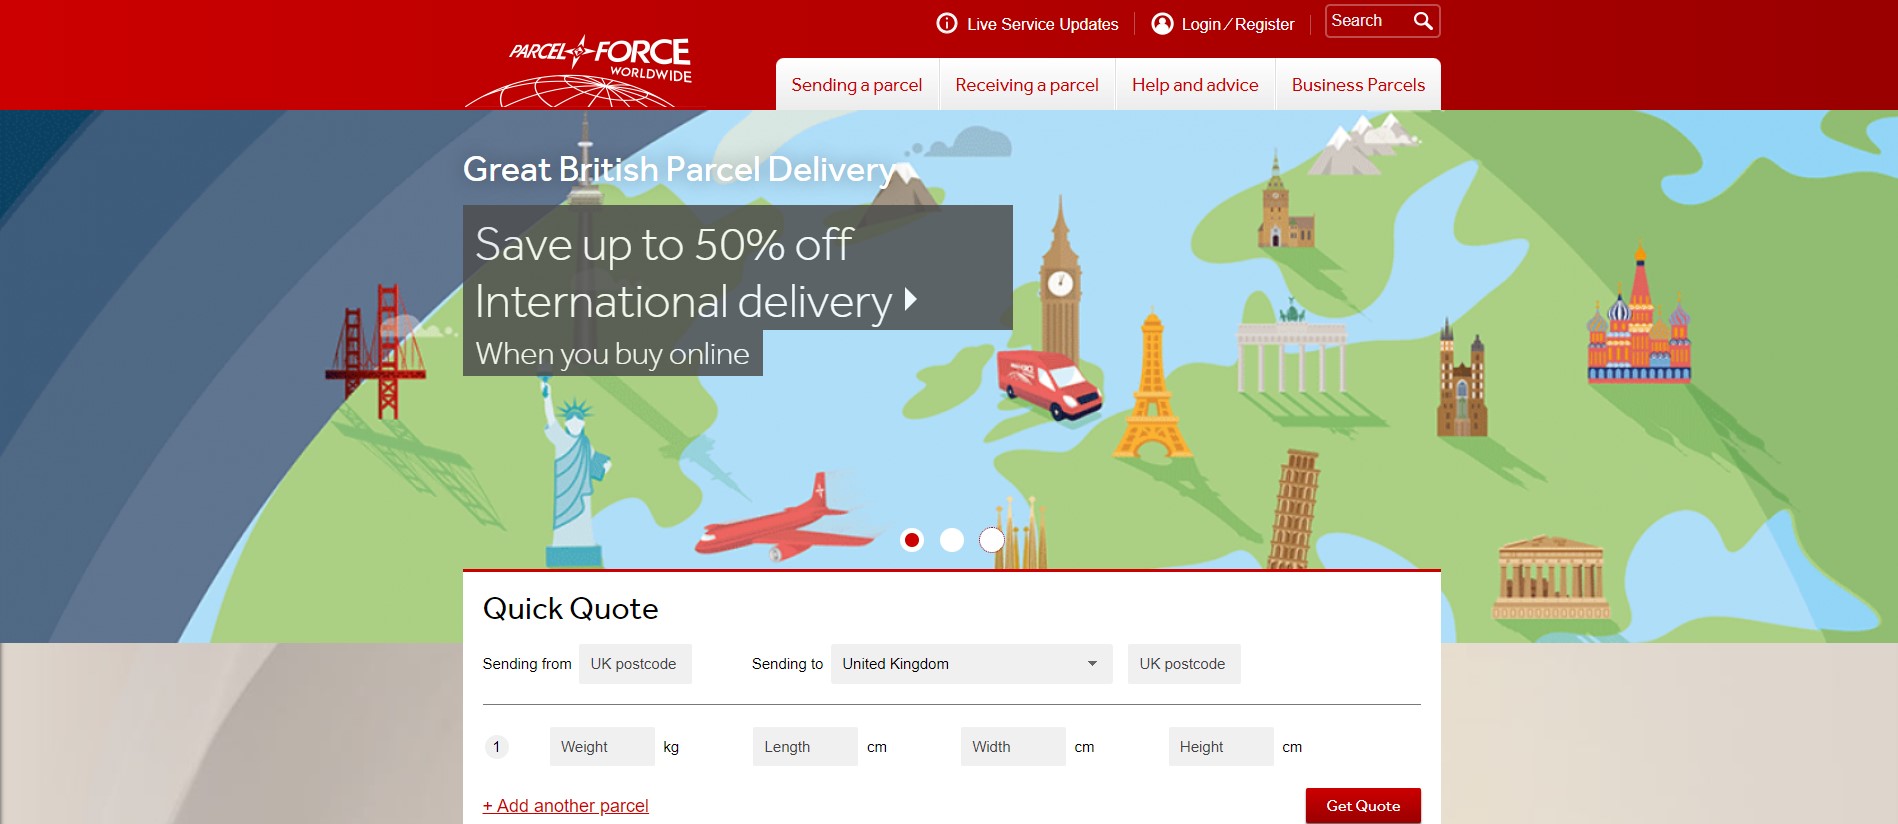Click the Quick Quote heading
This screenshot has height=824, width=1898.
coord(570,609)
